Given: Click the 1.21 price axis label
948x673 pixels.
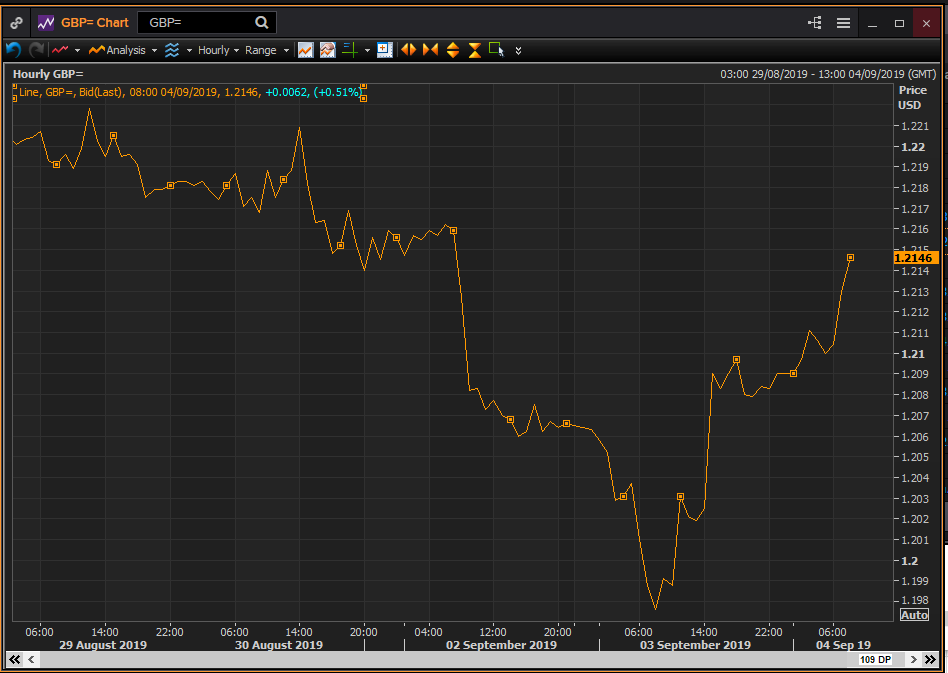Looking at the screenshot, I should click(x=913, y=354).
